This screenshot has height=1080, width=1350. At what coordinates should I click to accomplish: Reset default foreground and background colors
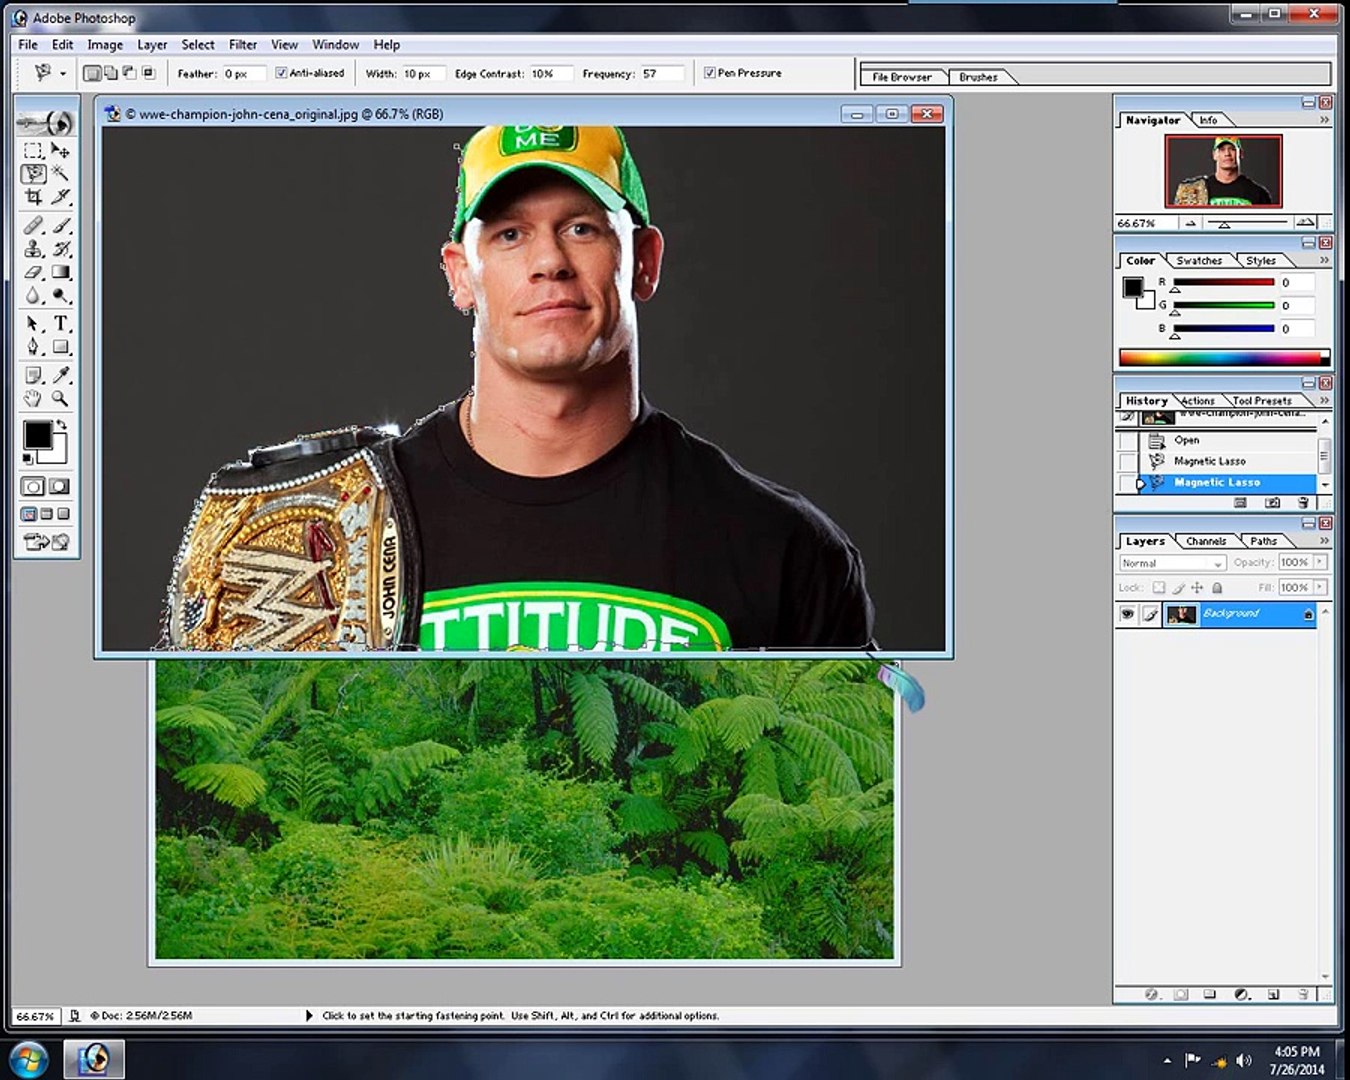click(28, 458)
